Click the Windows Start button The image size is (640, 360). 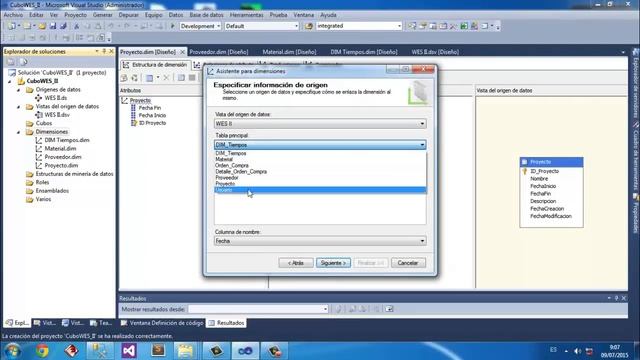[12, 351]
